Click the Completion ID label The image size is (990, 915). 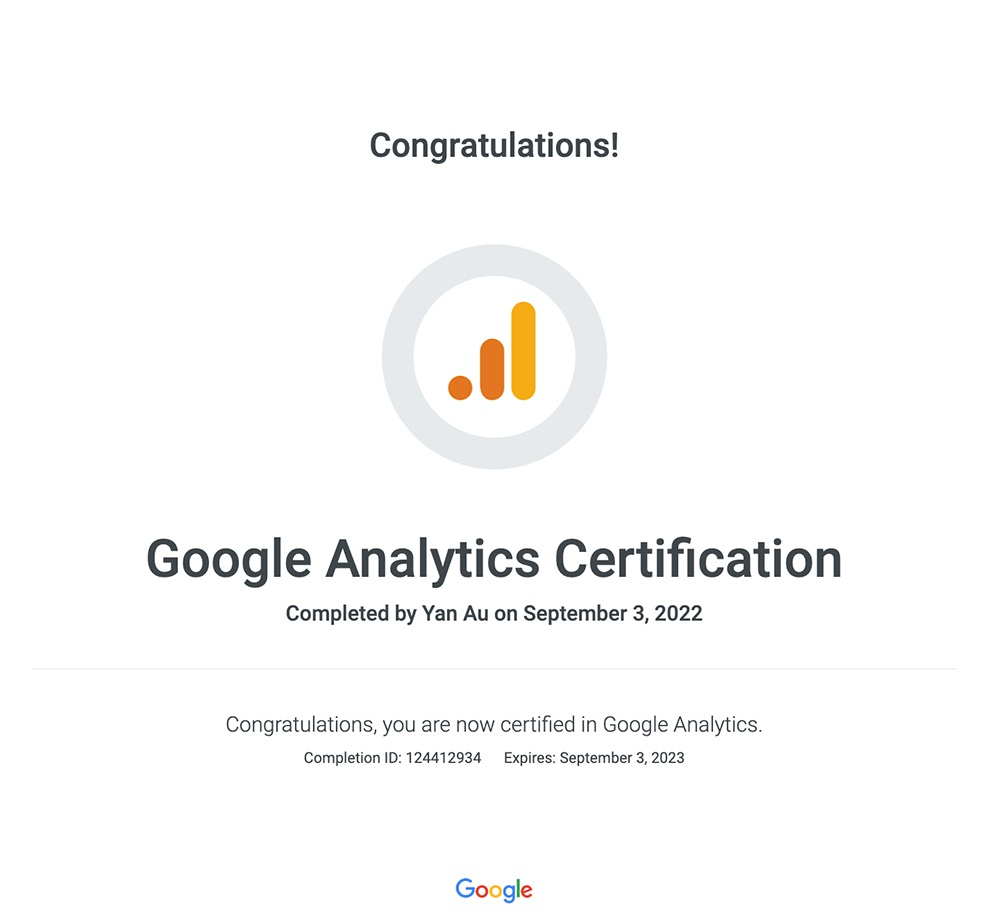[x=352, y=758]
